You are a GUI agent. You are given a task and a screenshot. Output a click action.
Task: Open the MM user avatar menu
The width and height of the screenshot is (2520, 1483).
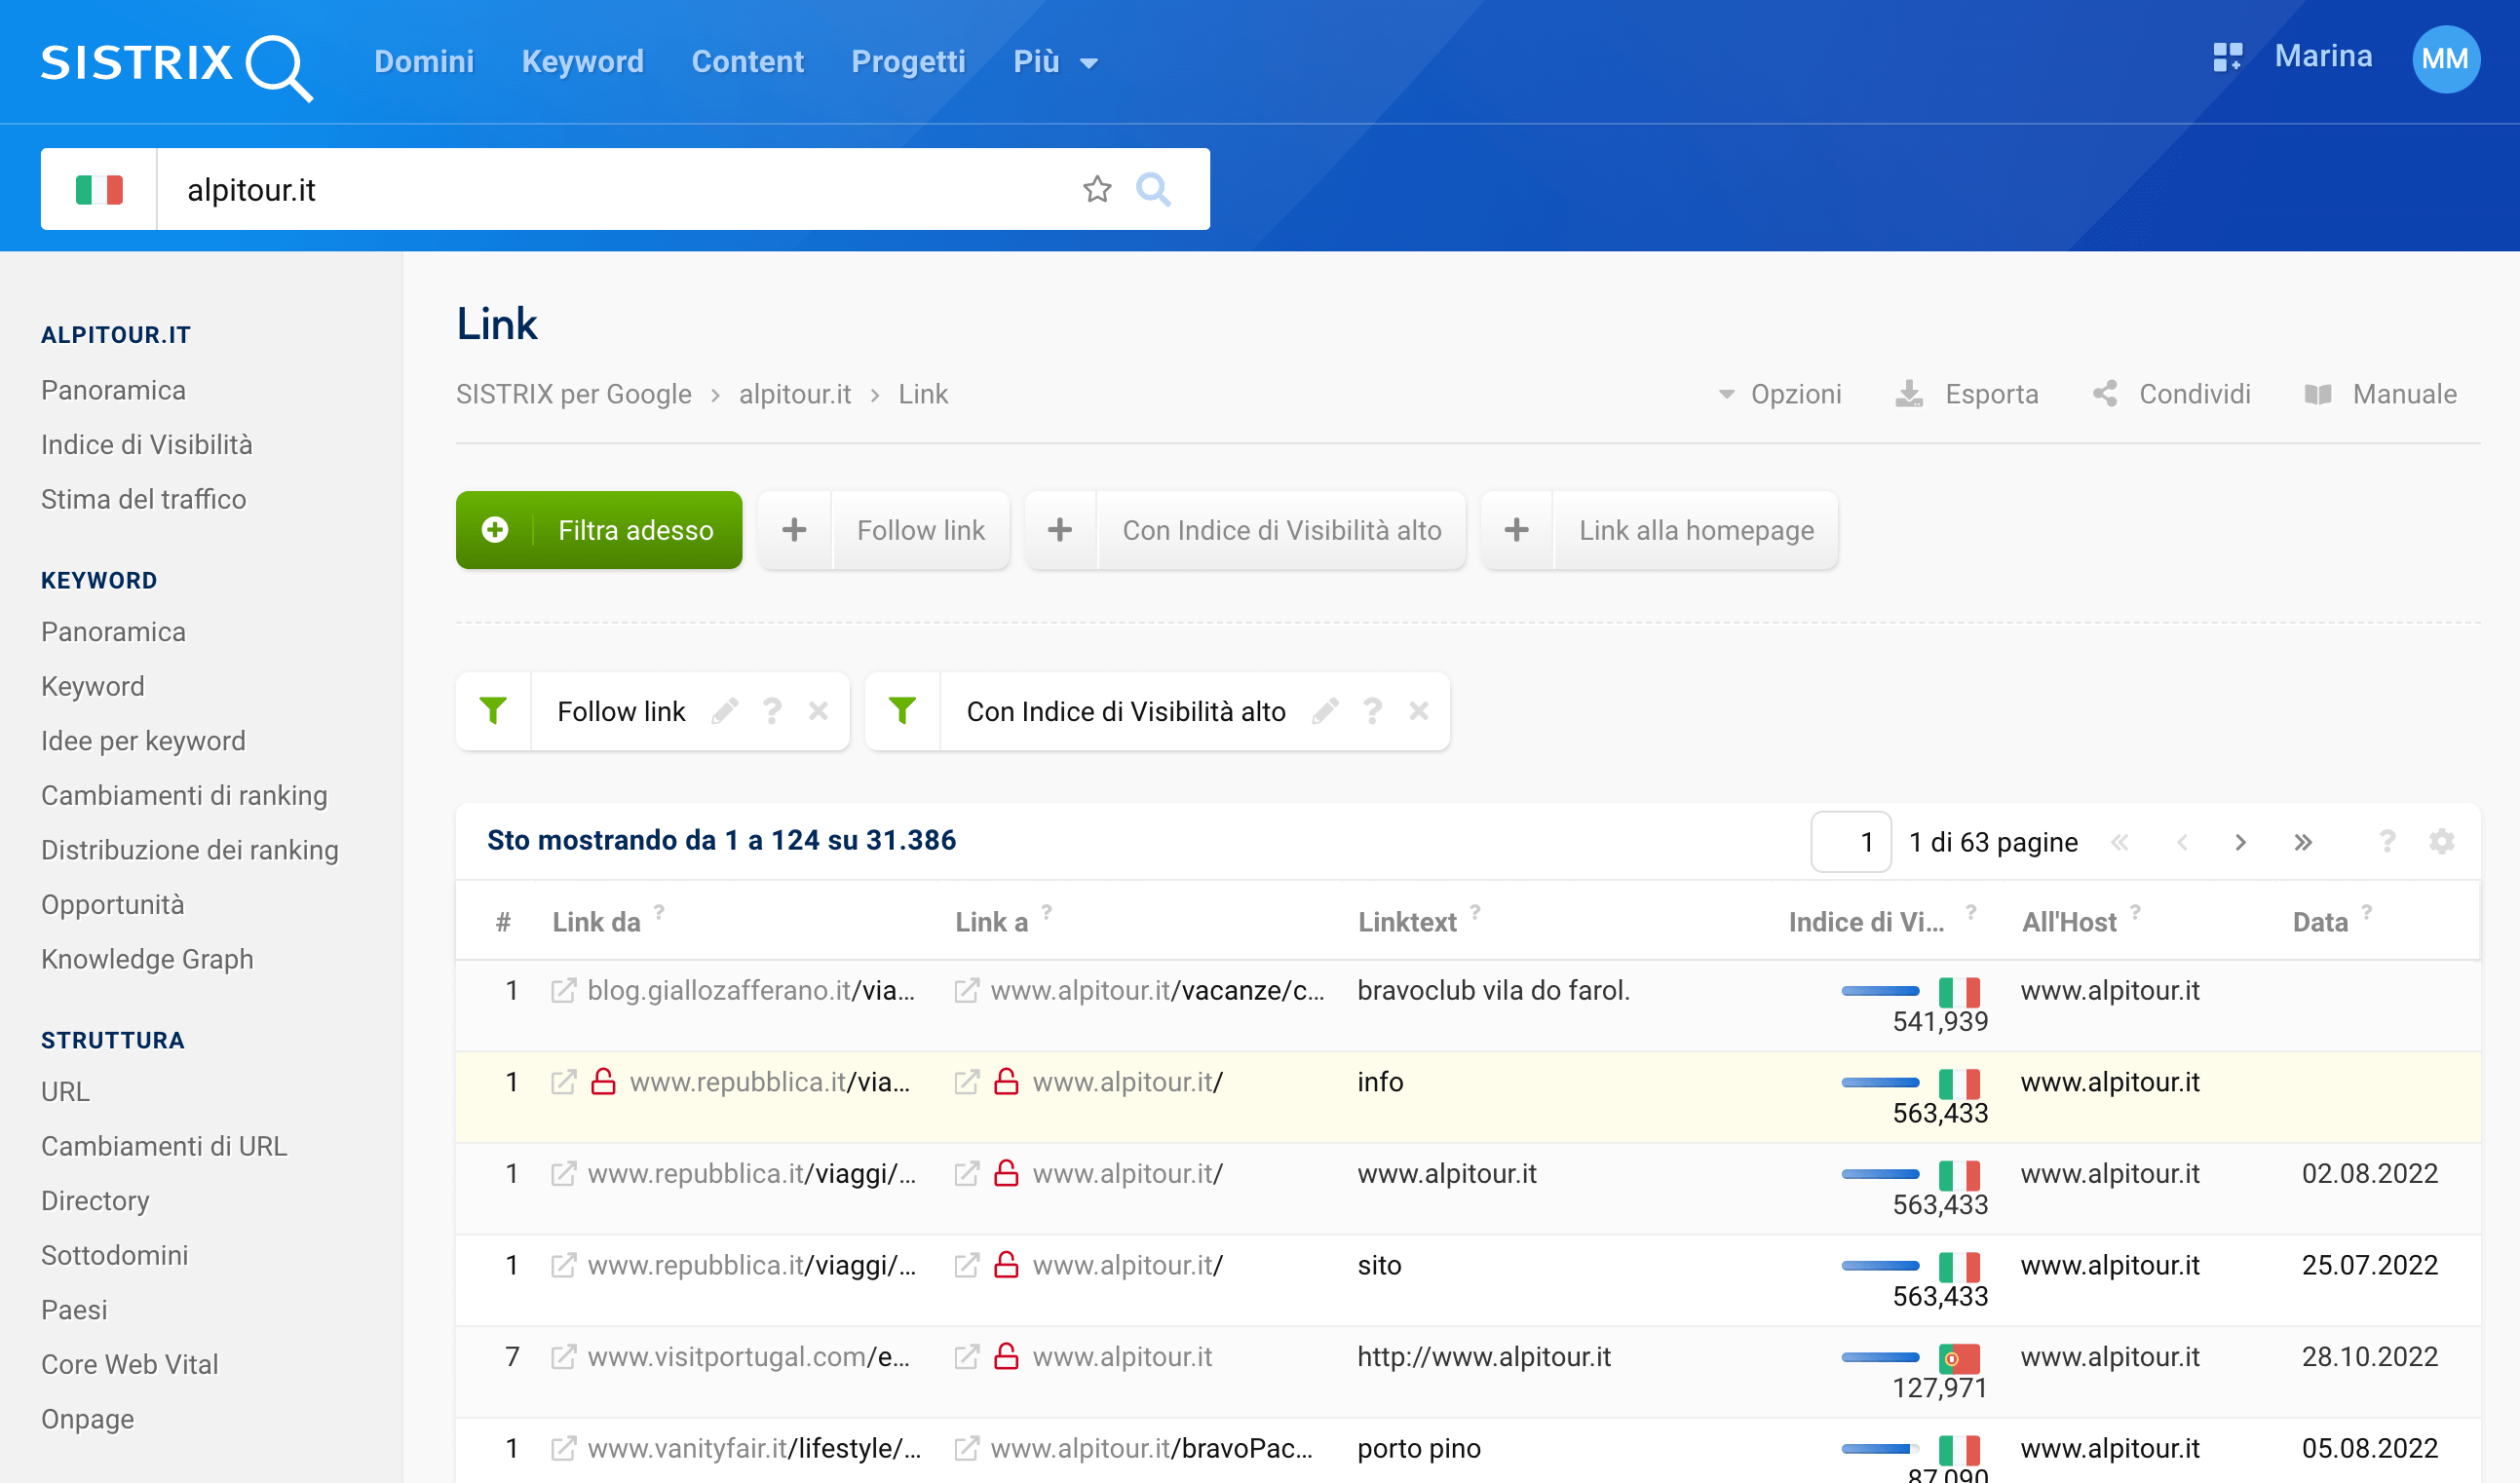(2445, 59)
